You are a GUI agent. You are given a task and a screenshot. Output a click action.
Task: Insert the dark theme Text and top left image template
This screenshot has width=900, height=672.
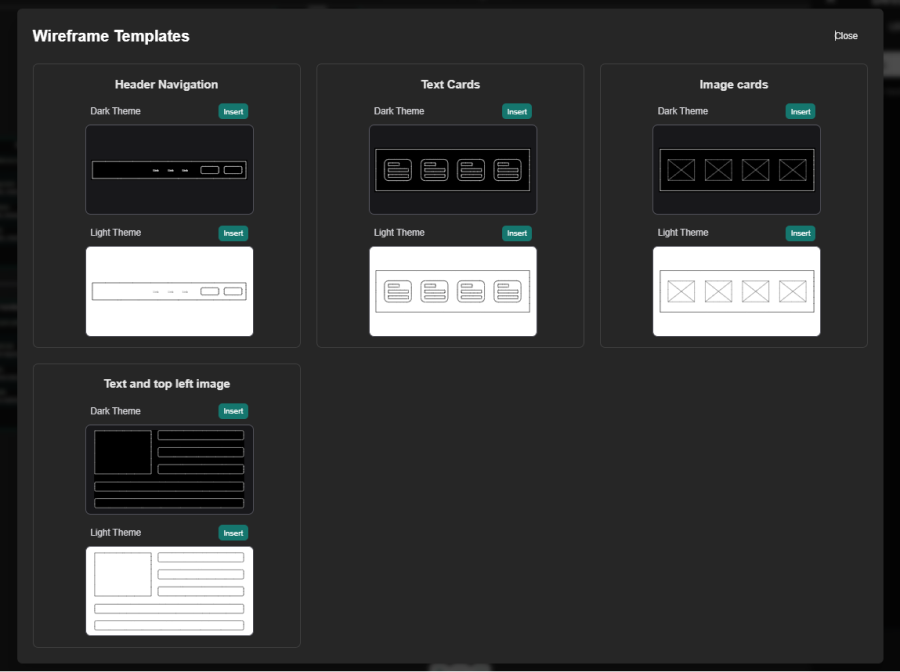click(x=233, y=410)
